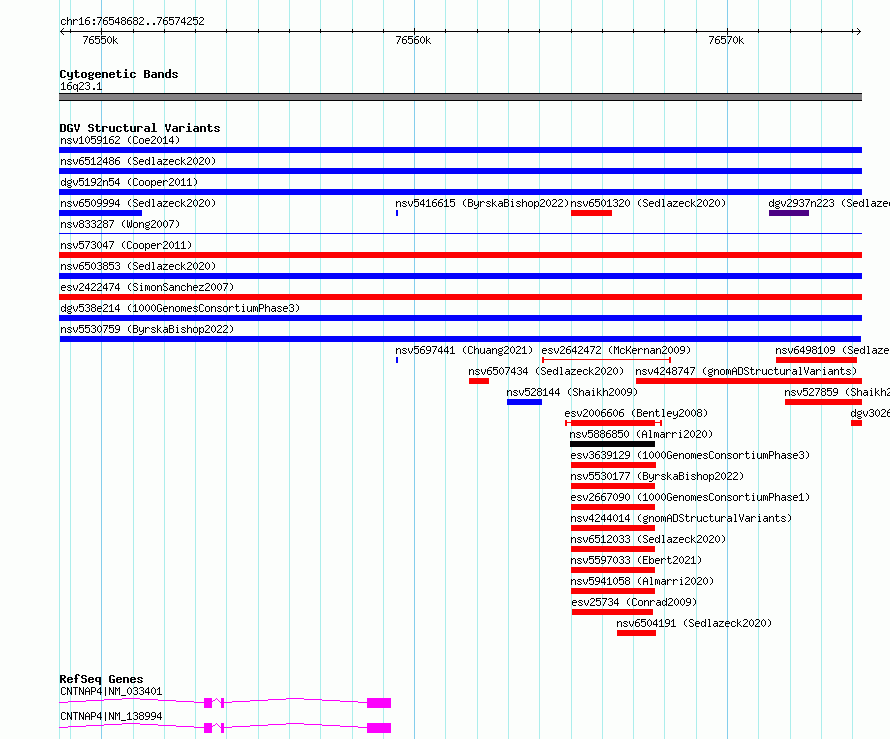Click the Cytogenetic Bands track title
The height and width of the screenshot is (739, 890).
tap(119, 74)
